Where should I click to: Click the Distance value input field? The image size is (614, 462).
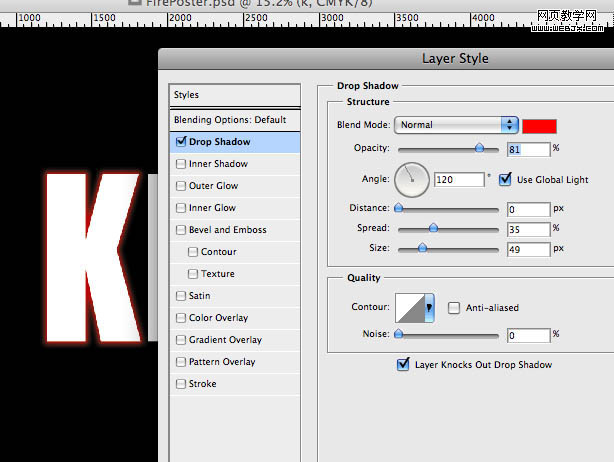tap(527, 210)
